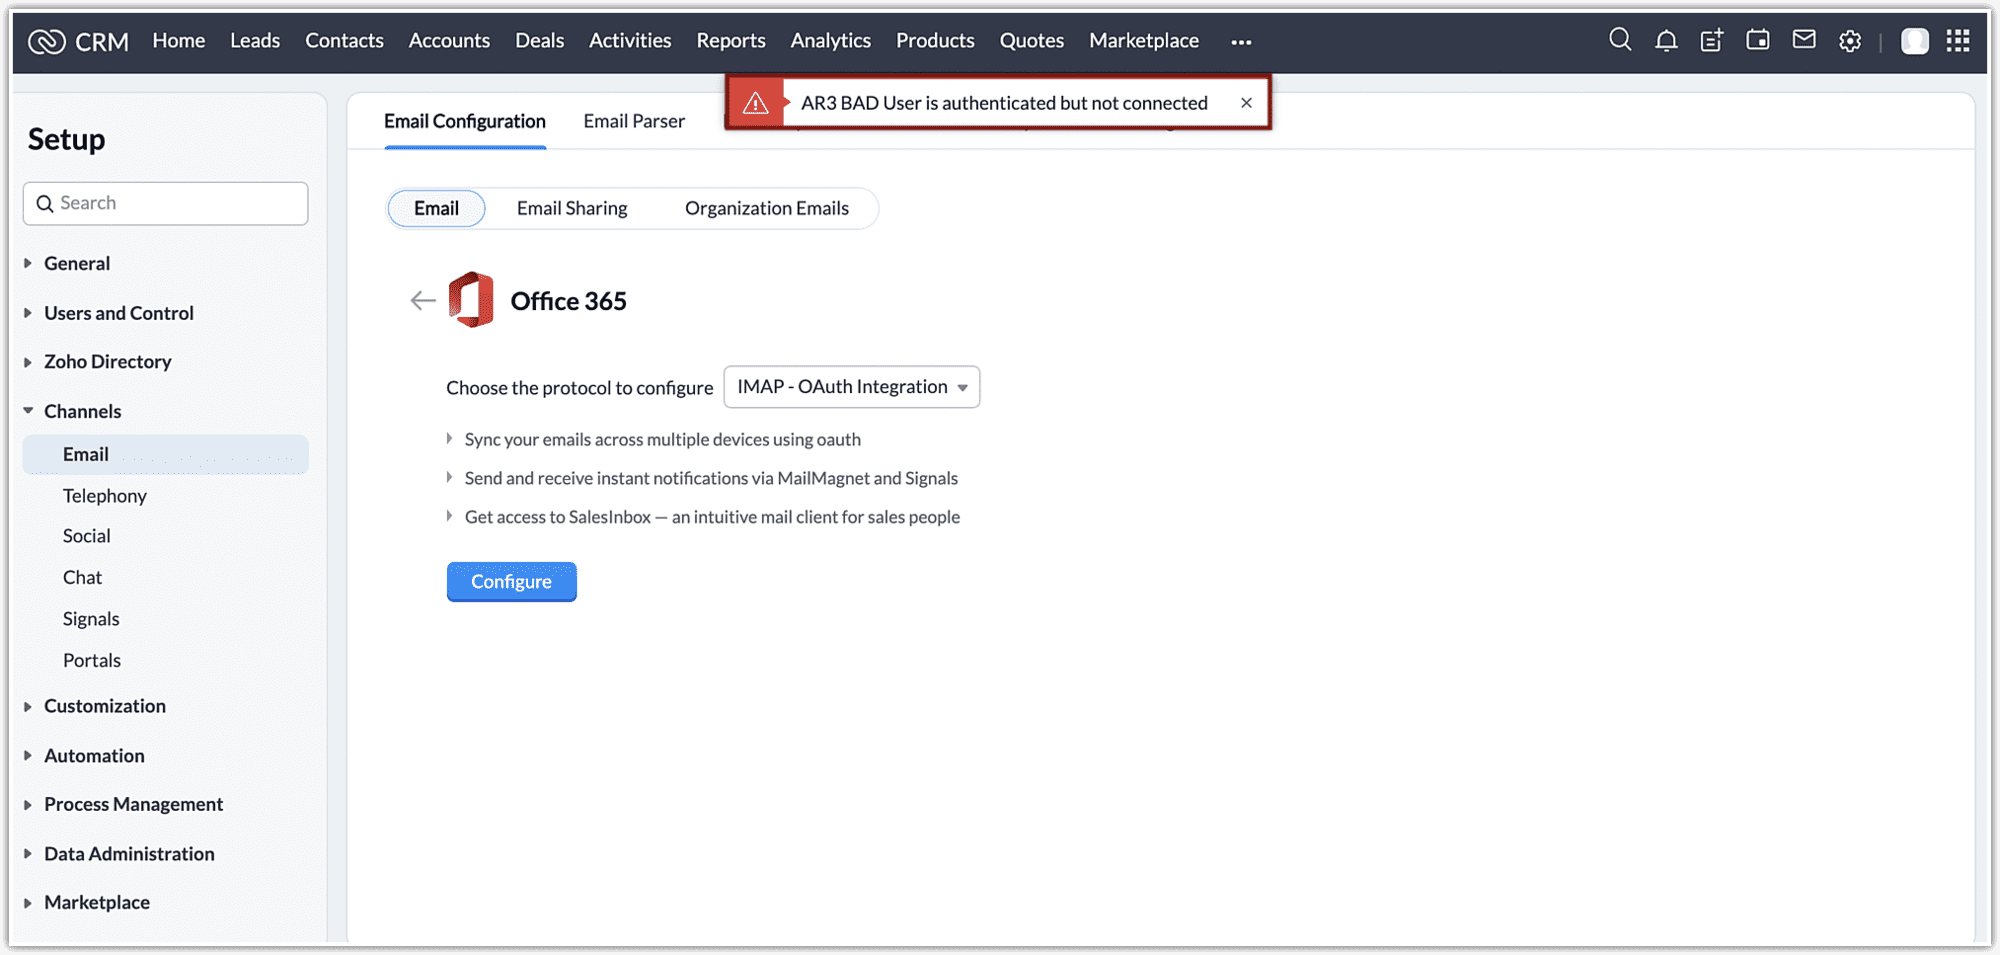Viewport: 2000px width, 955px height.
Task: Switch to Email Parser tab
Action: 634,121
